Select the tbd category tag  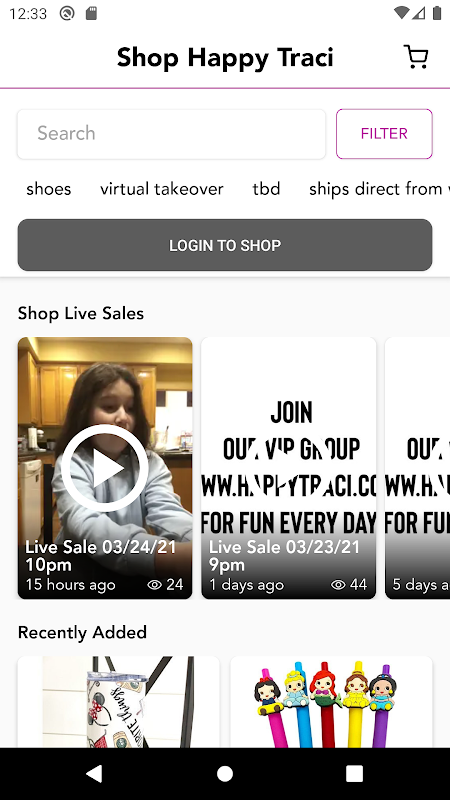pos(266,189)
